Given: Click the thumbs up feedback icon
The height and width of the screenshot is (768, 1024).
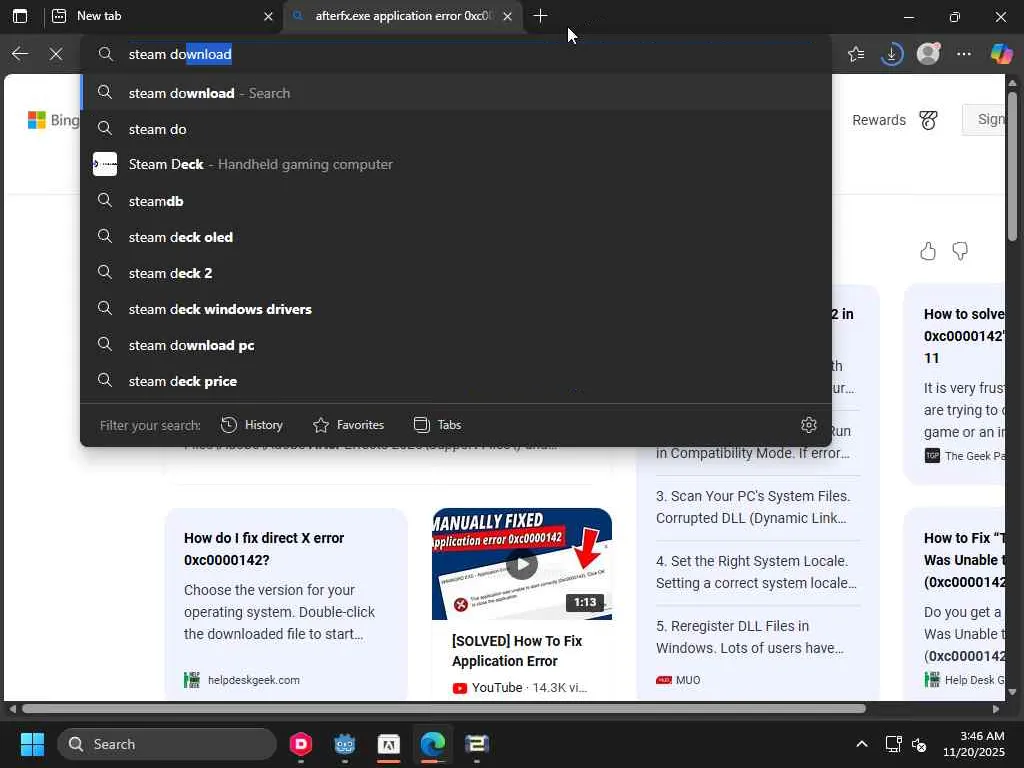Looking at the screenshot, I should tap(928, 251).
